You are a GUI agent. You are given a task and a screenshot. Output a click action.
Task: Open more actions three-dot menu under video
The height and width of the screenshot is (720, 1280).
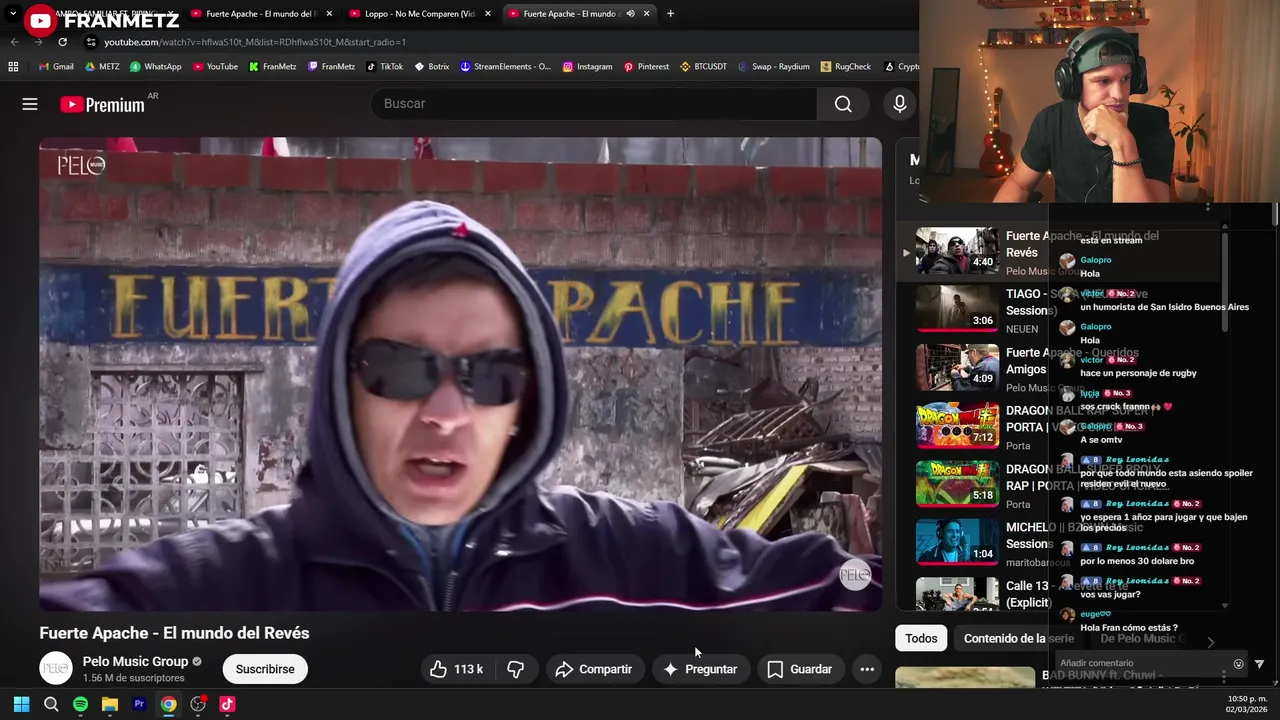pyautogui.click(x=867, y=669)
